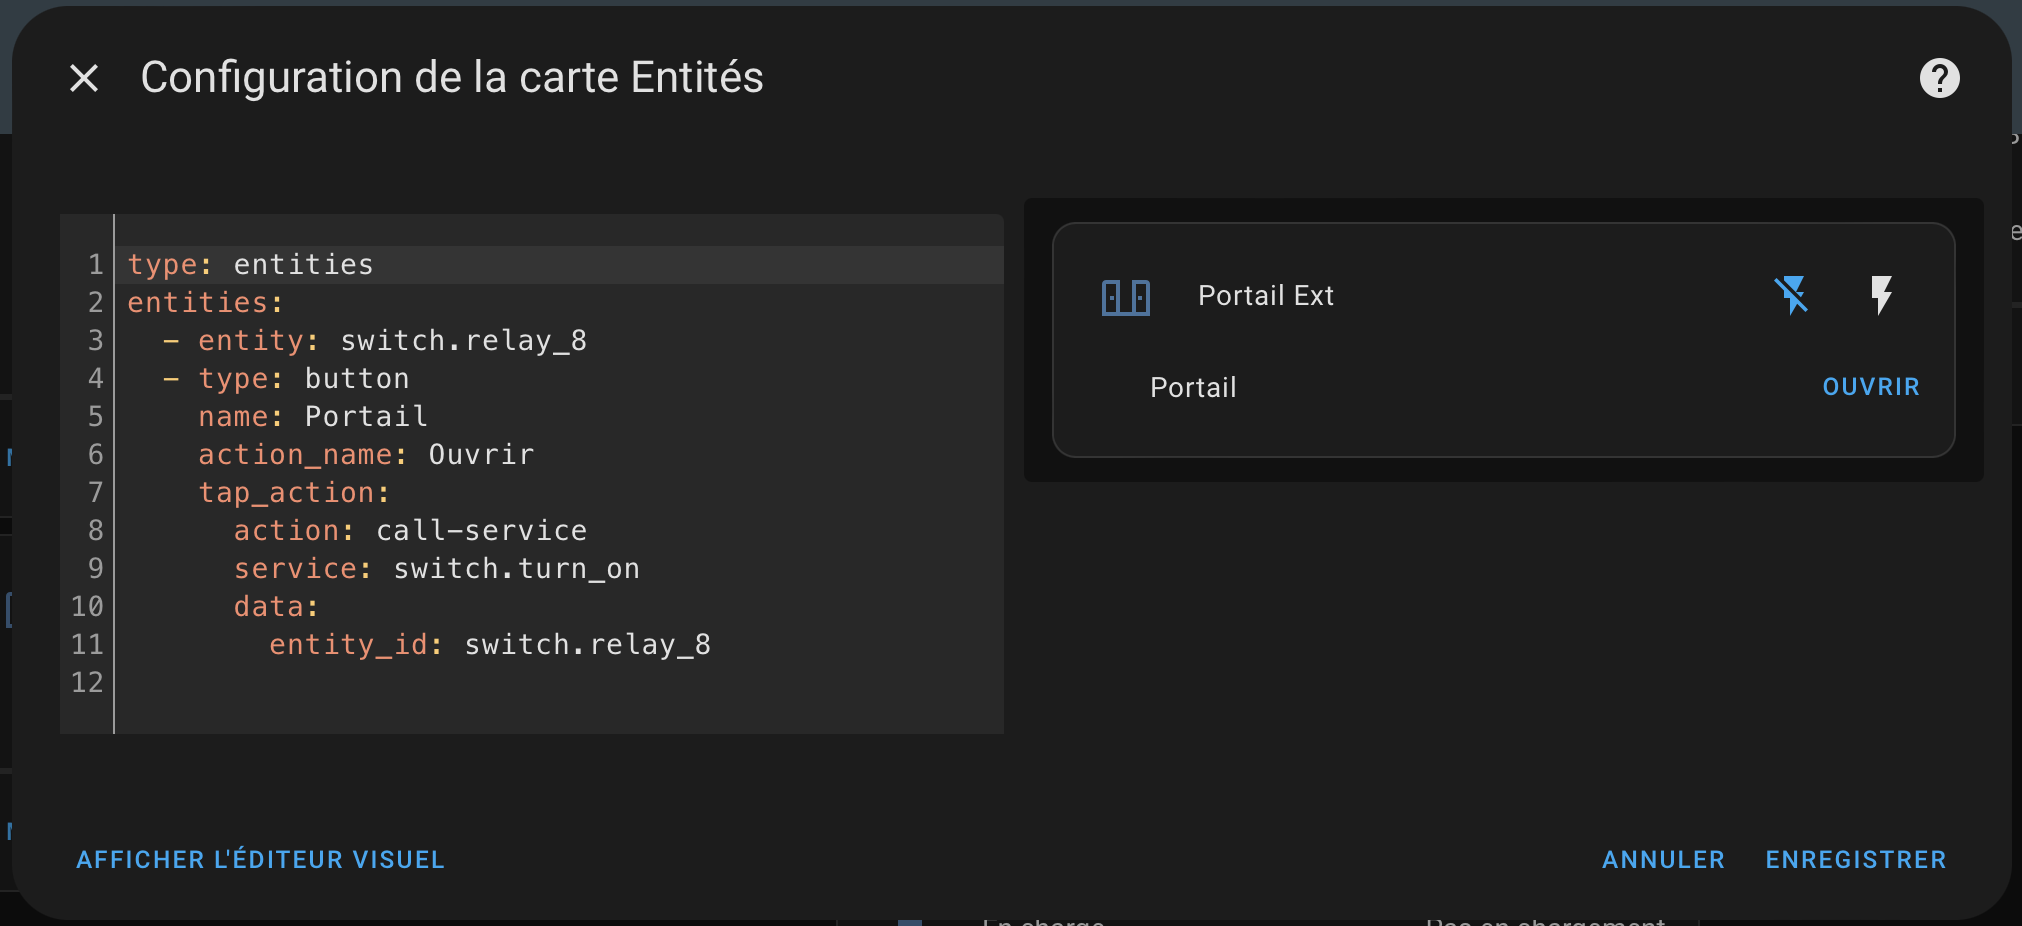Click the flash-off icon for Portail Ext

1791,295
